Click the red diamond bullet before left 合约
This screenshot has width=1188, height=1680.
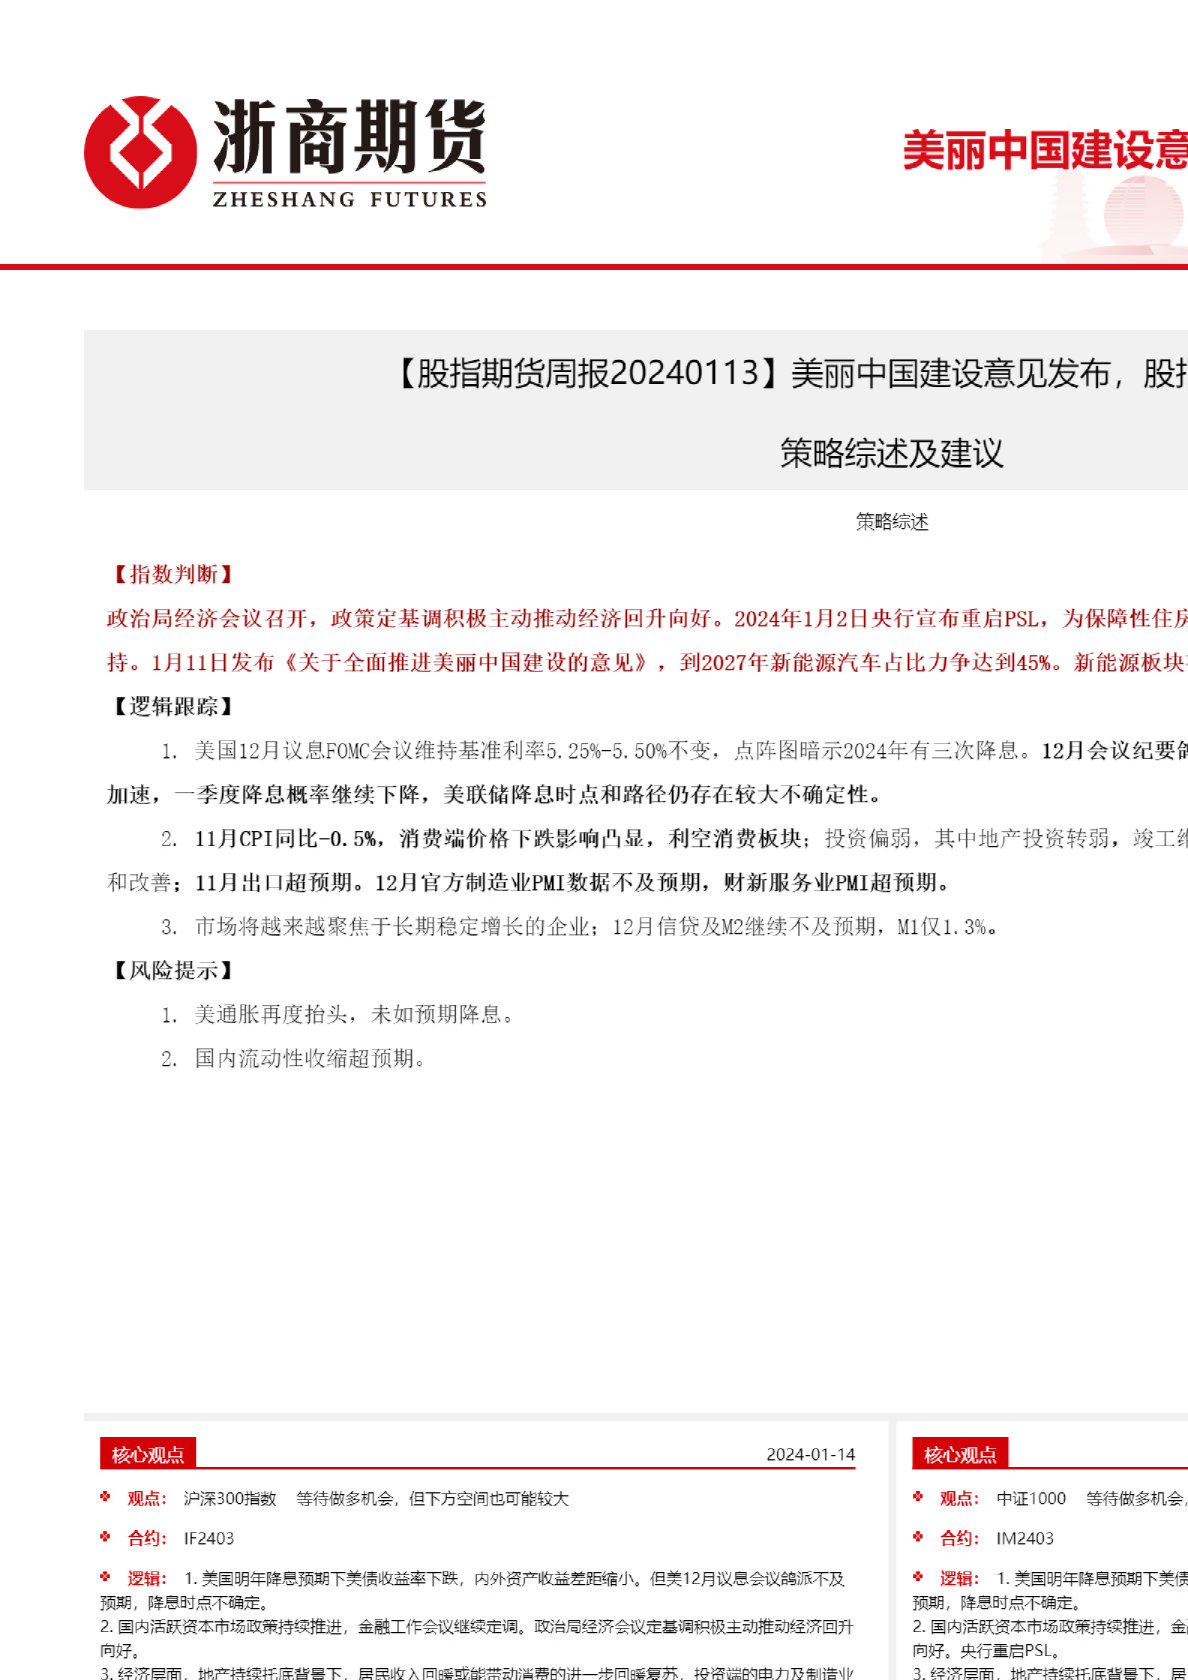tap(105, 1537)
